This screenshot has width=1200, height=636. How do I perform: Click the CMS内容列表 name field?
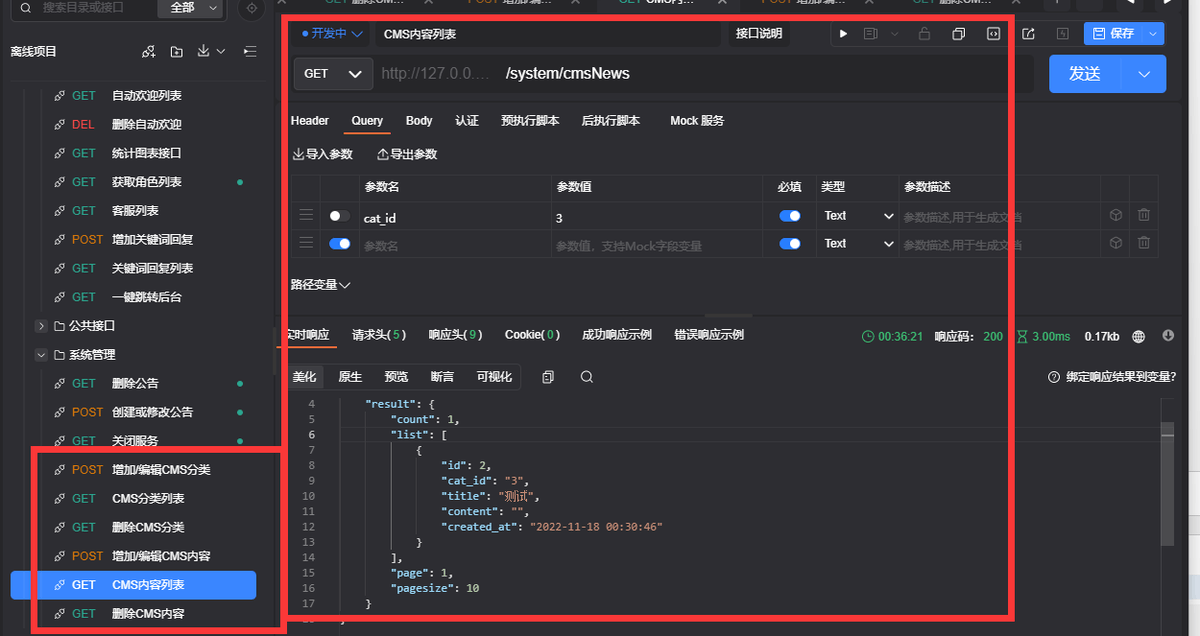[548, 34]
